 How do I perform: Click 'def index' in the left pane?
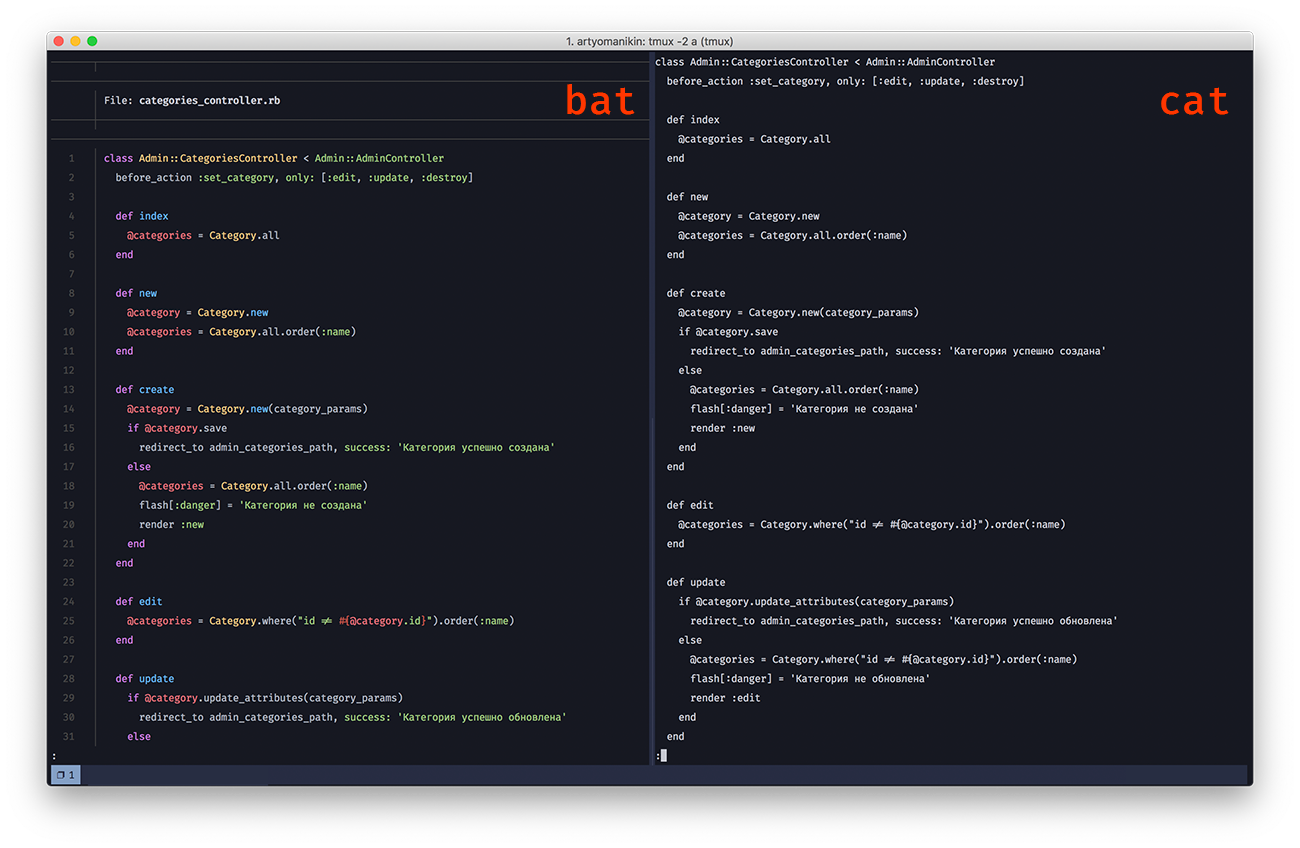[x=142, y=216]
